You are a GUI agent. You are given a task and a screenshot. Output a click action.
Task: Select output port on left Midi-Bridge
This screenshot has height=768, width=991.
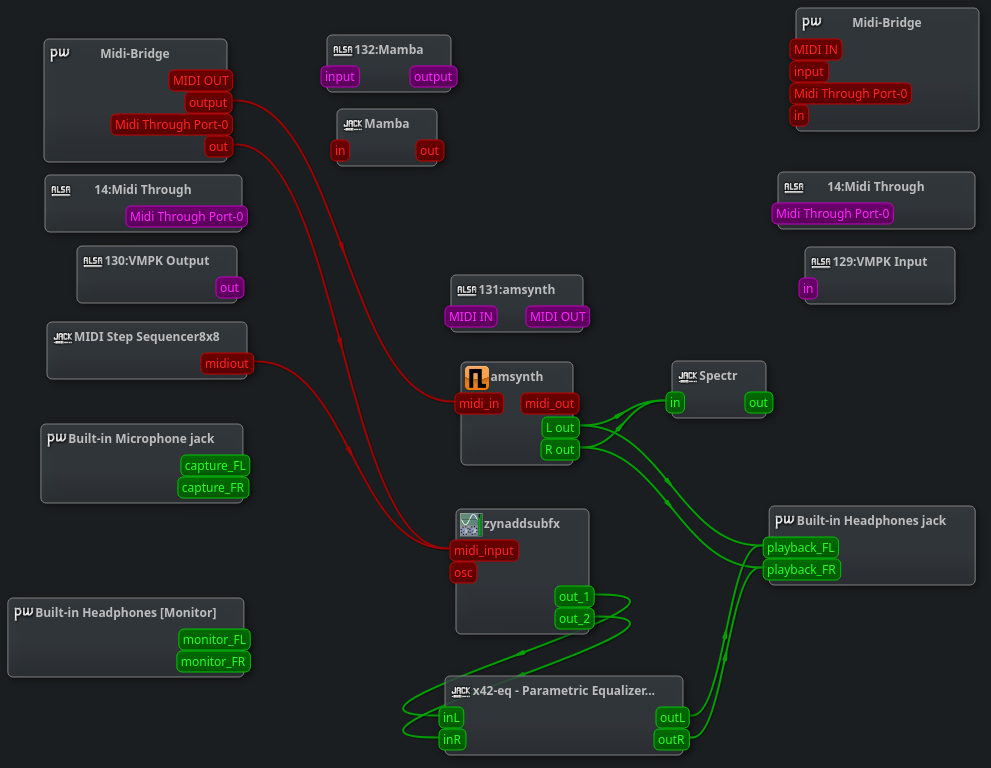[207, 102]
